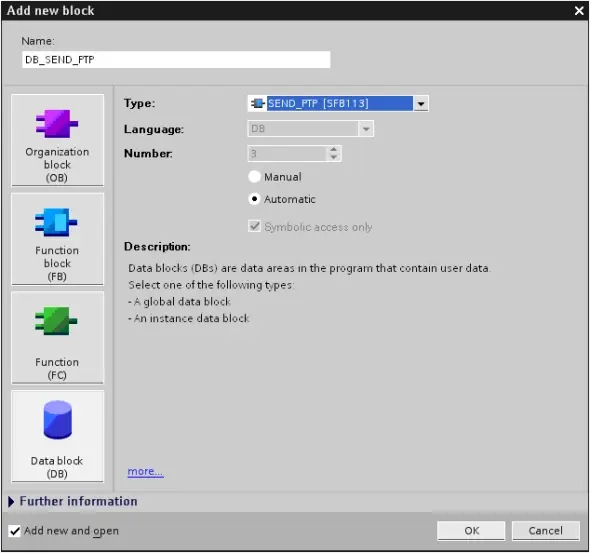The height and width of the screenshot is (553, 590).
Task: Increase the block Number with up arrow
Action: 333,150
